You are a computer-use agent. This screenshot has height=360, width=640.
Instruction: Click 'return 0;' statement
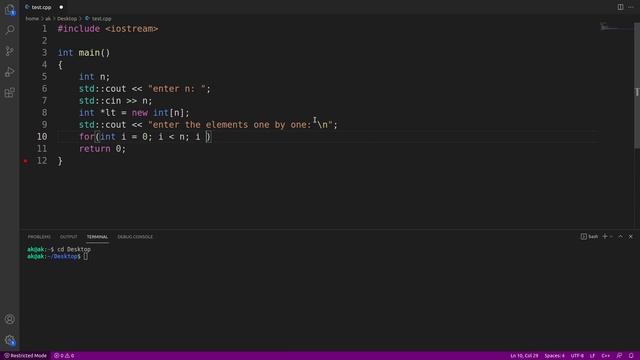click(102, 149)
